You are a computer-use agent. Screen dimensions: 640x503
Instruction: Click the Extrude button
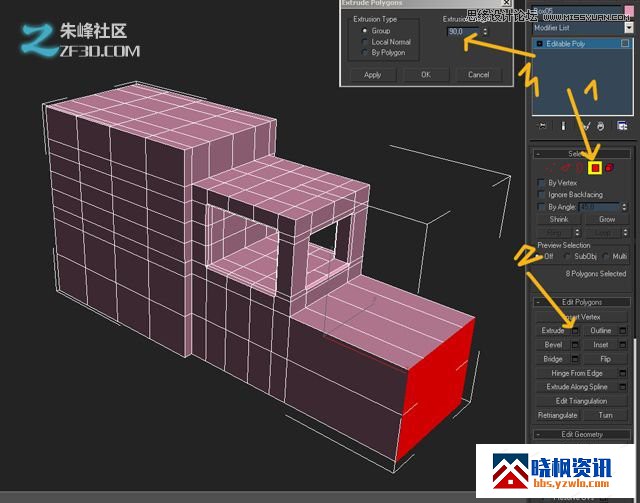click(553, 331)
